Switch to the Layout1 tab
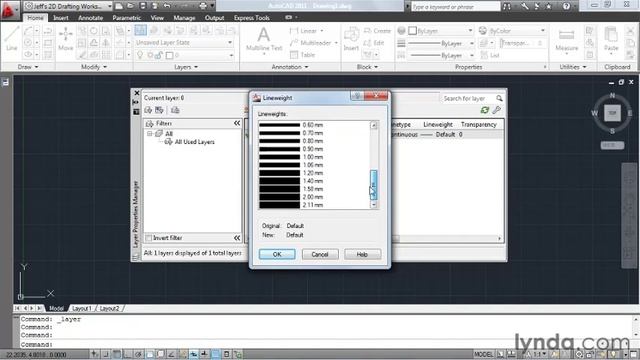Viewport: 640px width, 360px height. click(82, 308)
